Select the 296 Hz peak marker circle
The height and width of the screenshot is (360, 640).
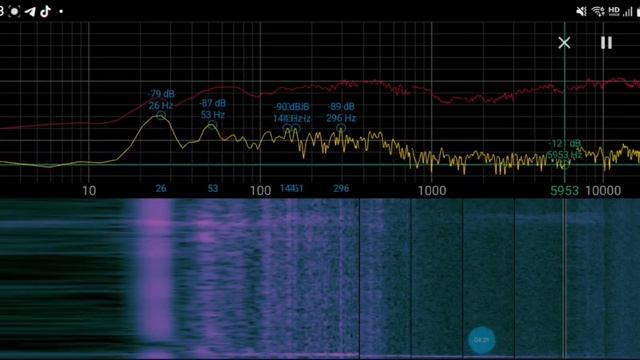point(341,128)
